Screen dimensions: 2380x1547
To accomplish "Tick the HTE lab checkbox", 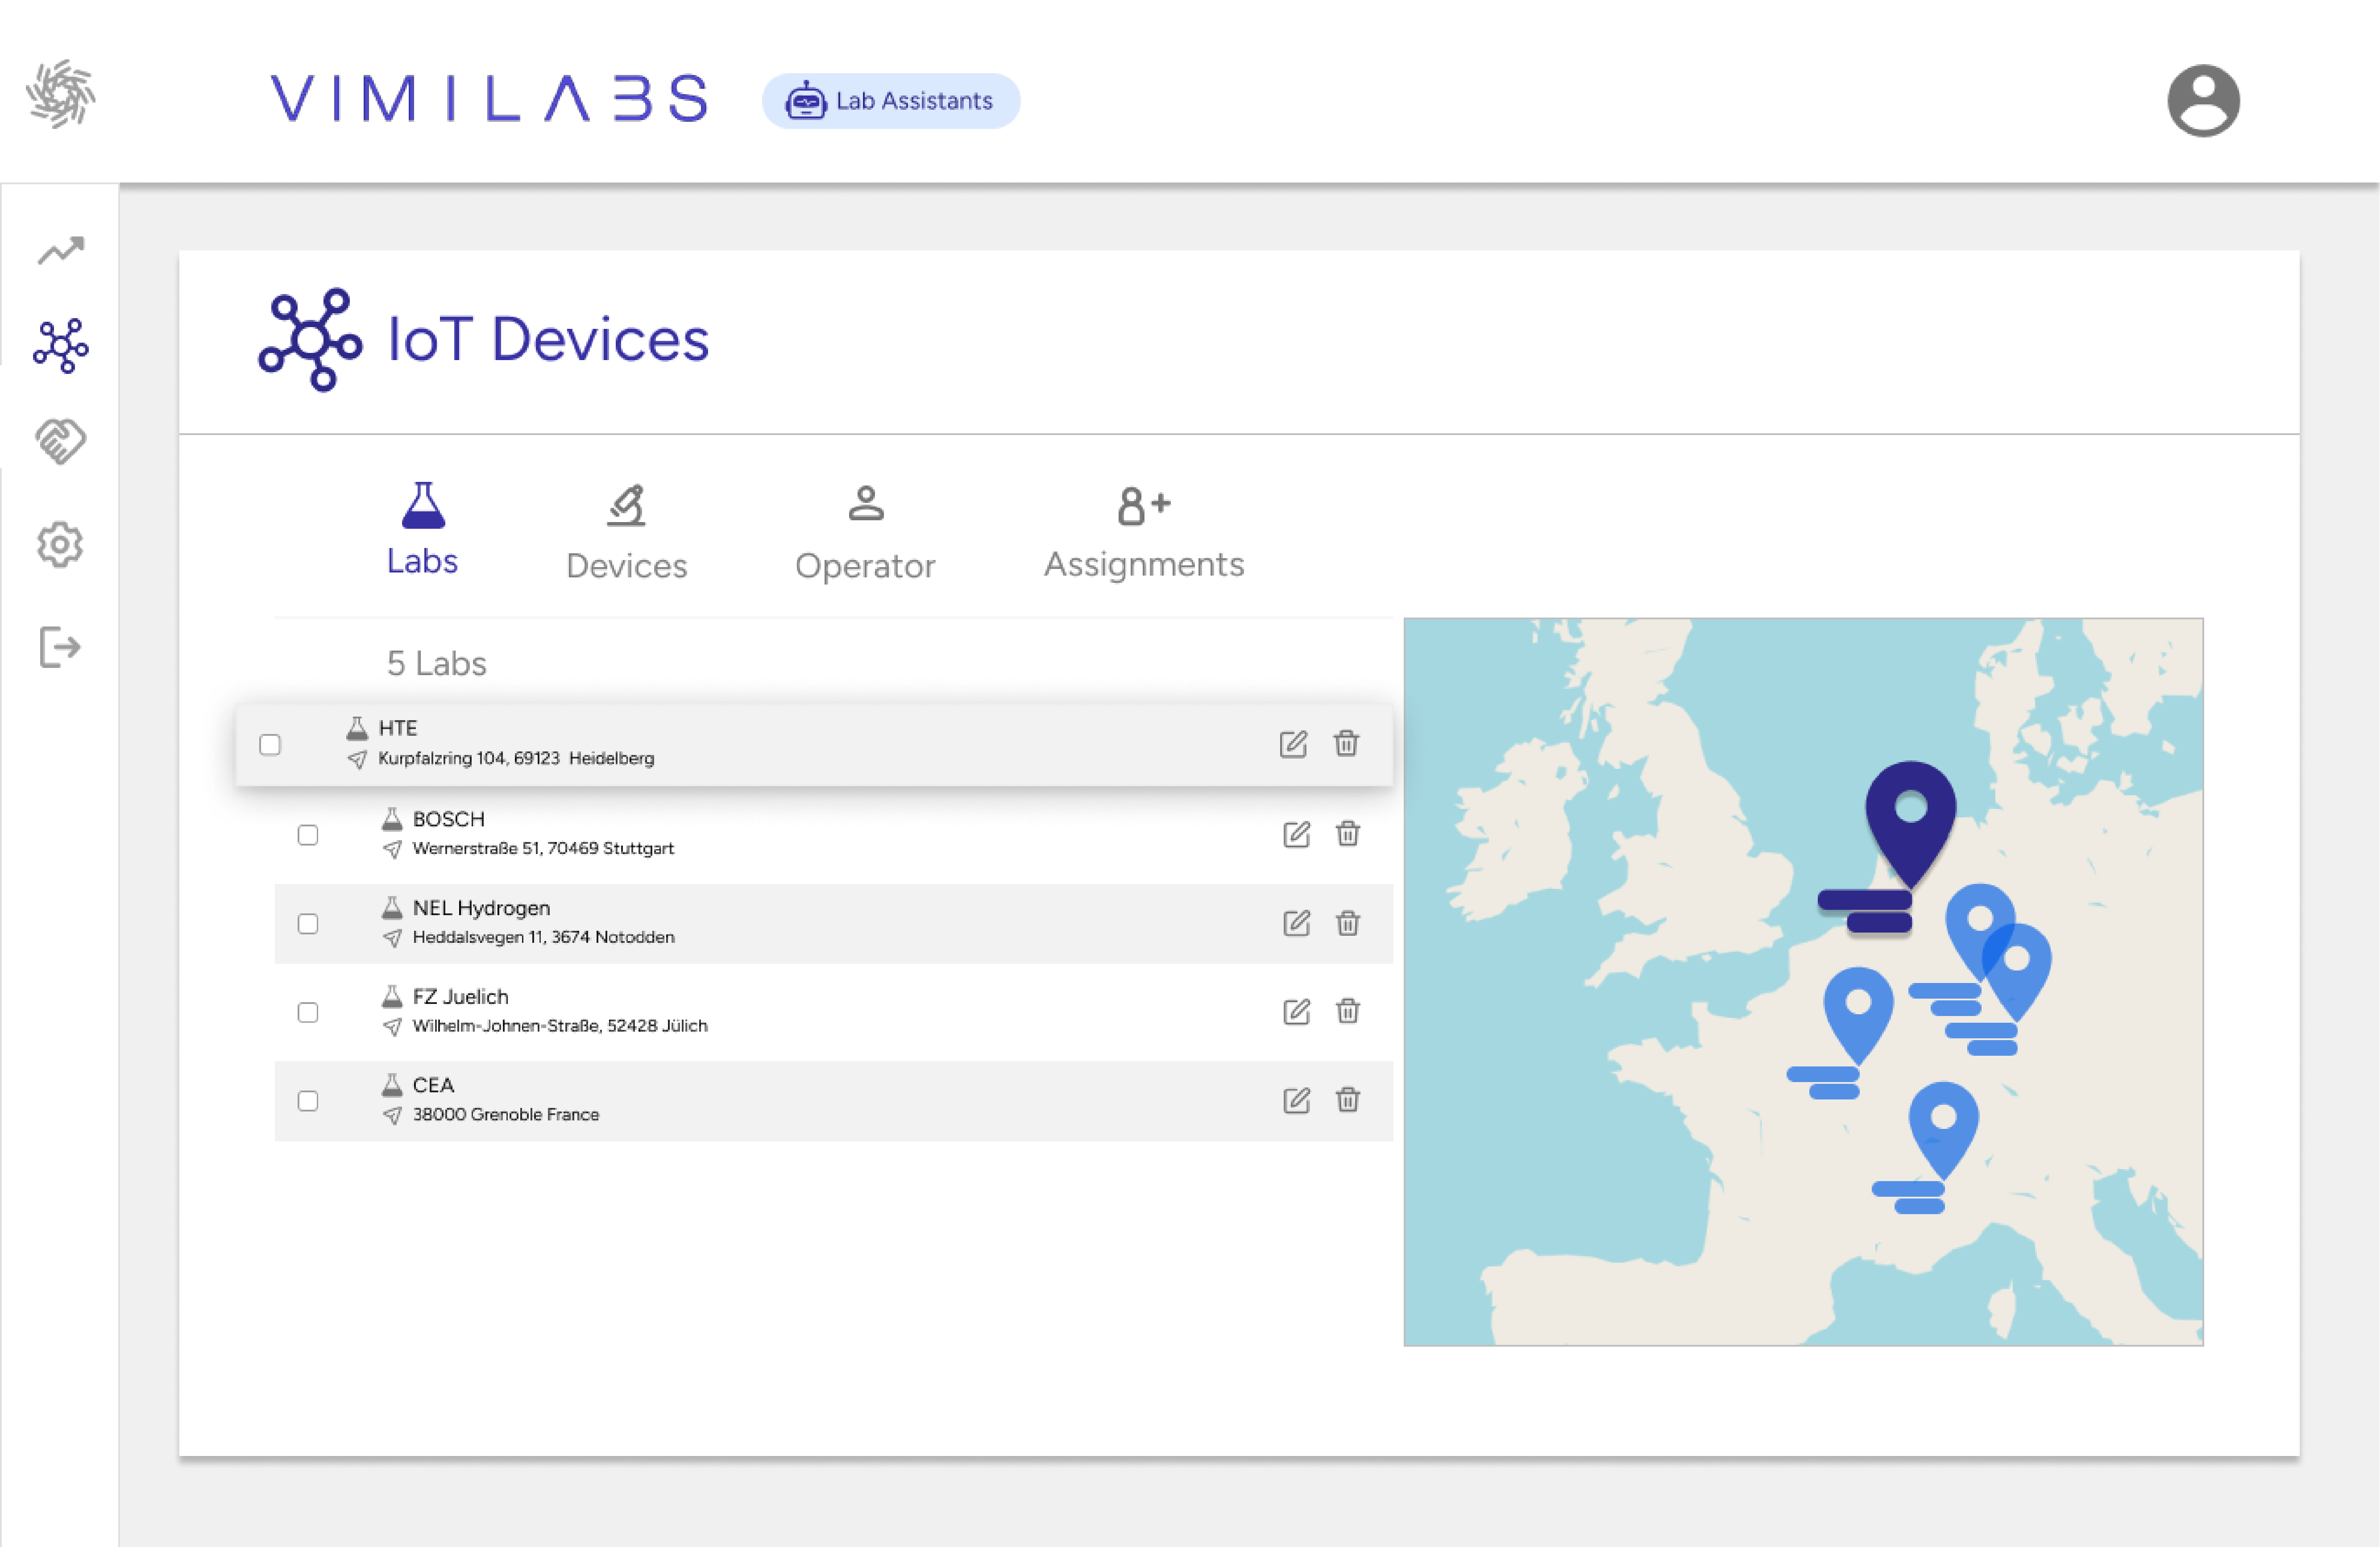I will pos(270,745).
